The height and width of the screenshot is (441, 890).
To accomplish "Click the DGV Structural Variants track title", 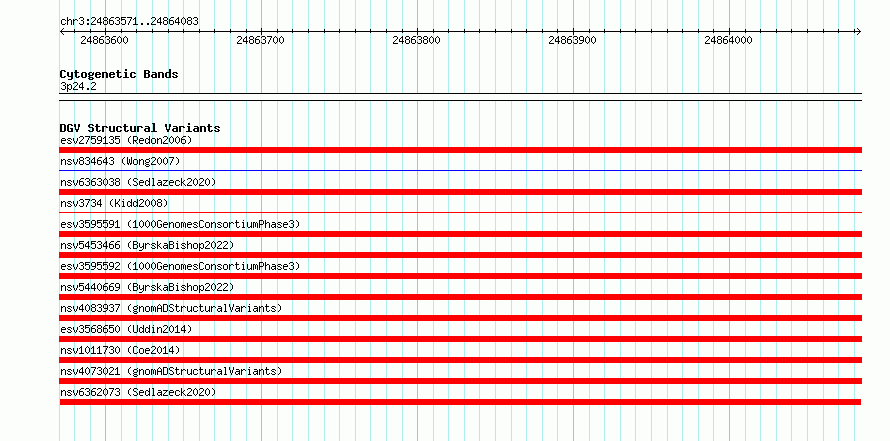I will (140, 128).
